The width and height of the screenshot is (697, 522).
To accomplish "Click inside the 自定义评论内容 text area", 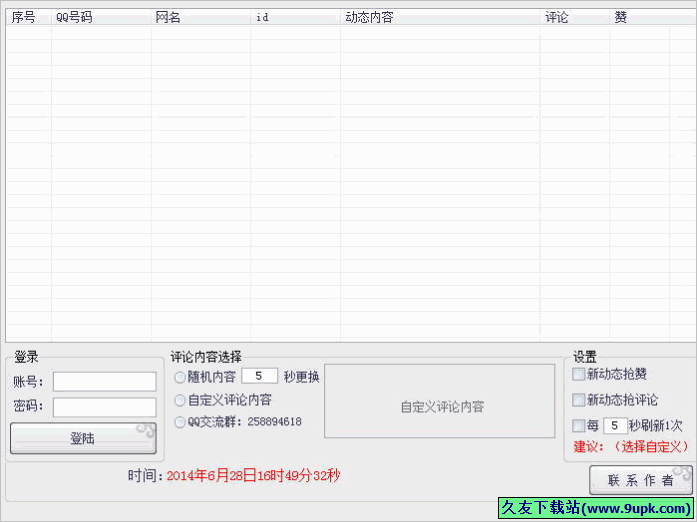I will point(439,407).
